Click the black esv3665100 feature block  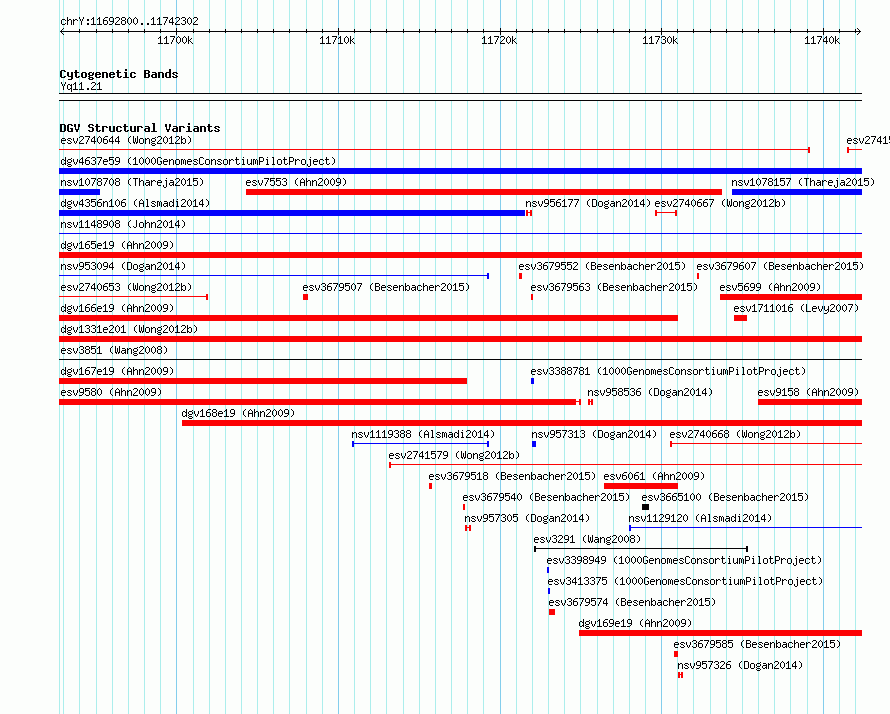[x=645, y=507]
